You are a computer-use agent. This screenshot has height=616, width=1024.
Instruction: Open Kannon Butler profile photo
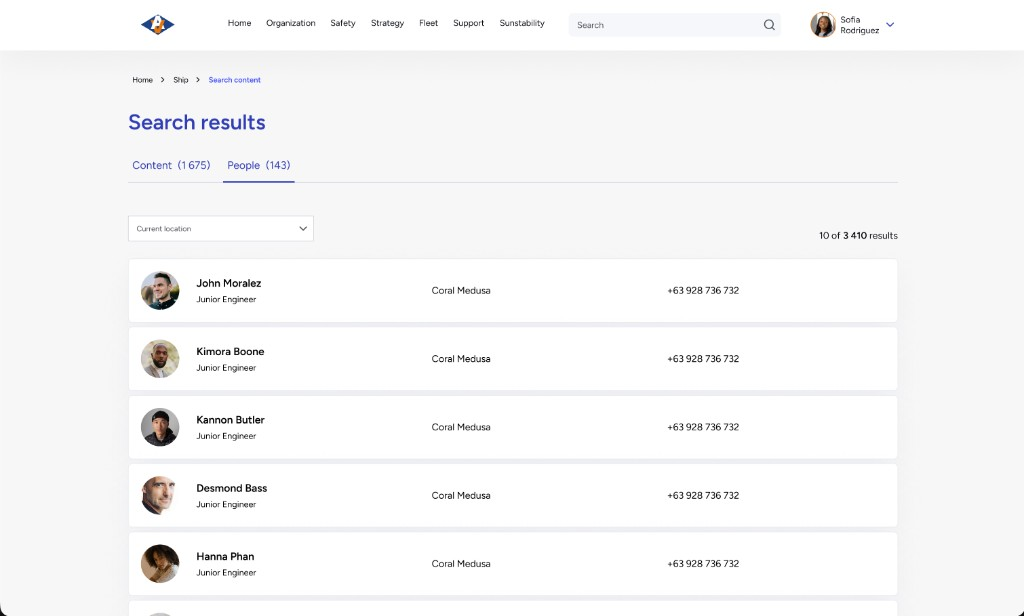click(x=160, y=427)
